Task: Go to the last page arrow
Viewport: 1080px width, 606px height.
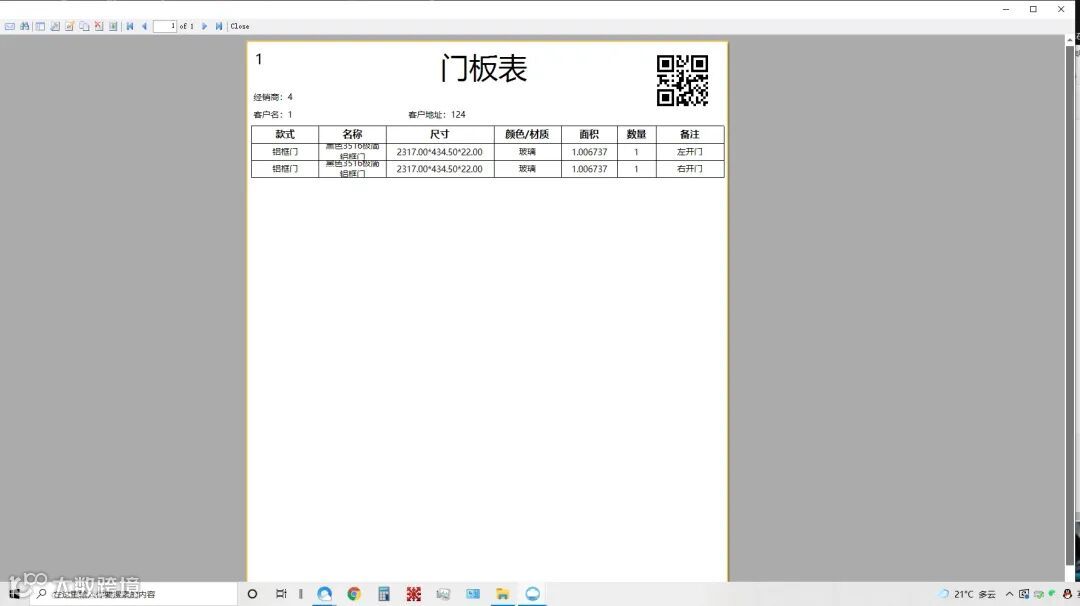Action: pos(219,26)
